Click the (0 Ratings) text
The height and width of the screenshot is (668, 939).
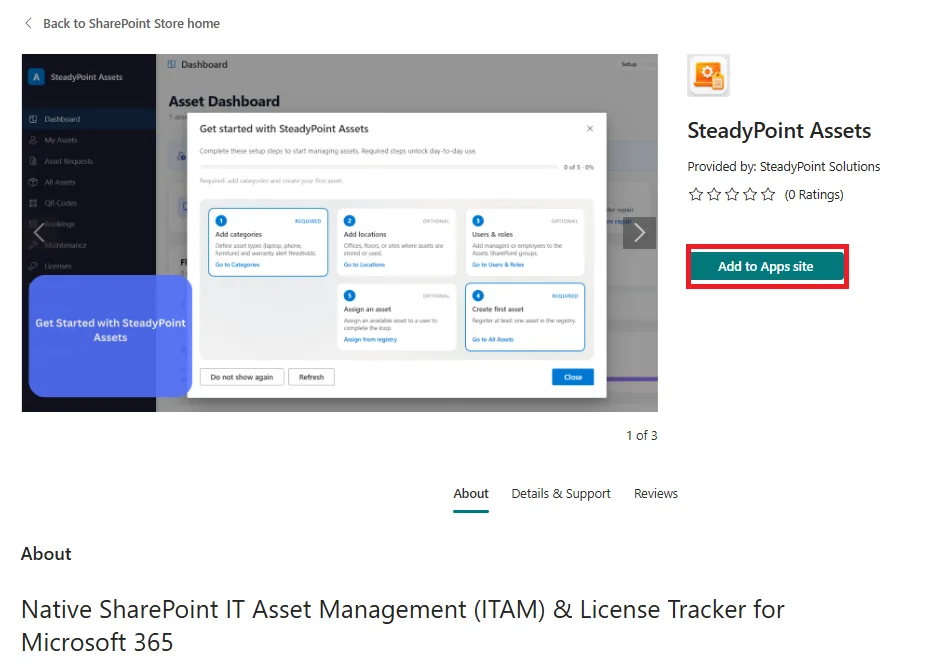click(814, 195)
